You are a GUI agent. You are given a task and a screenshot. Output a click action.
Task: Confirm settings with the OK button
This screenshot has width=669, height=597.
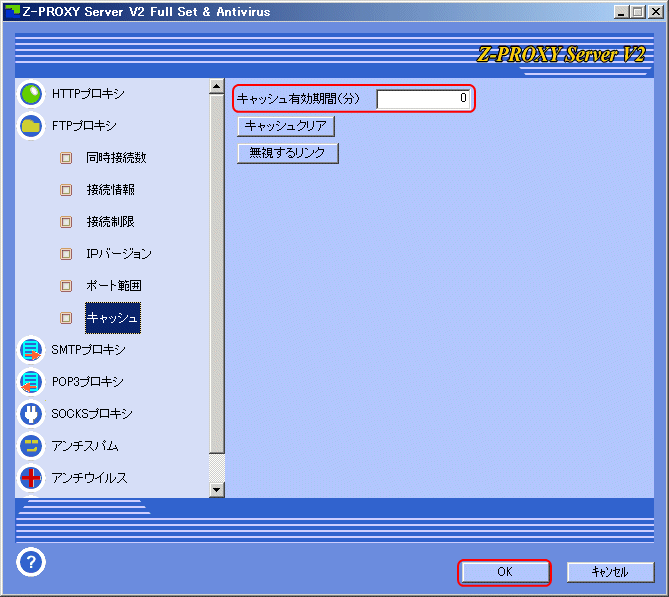coord(505,572)
